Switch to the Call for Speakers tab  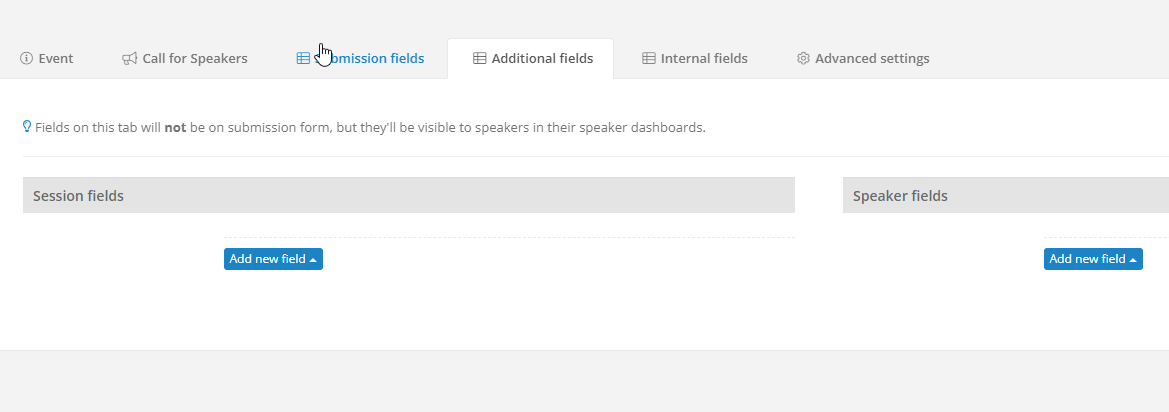[x=185, y=58]
